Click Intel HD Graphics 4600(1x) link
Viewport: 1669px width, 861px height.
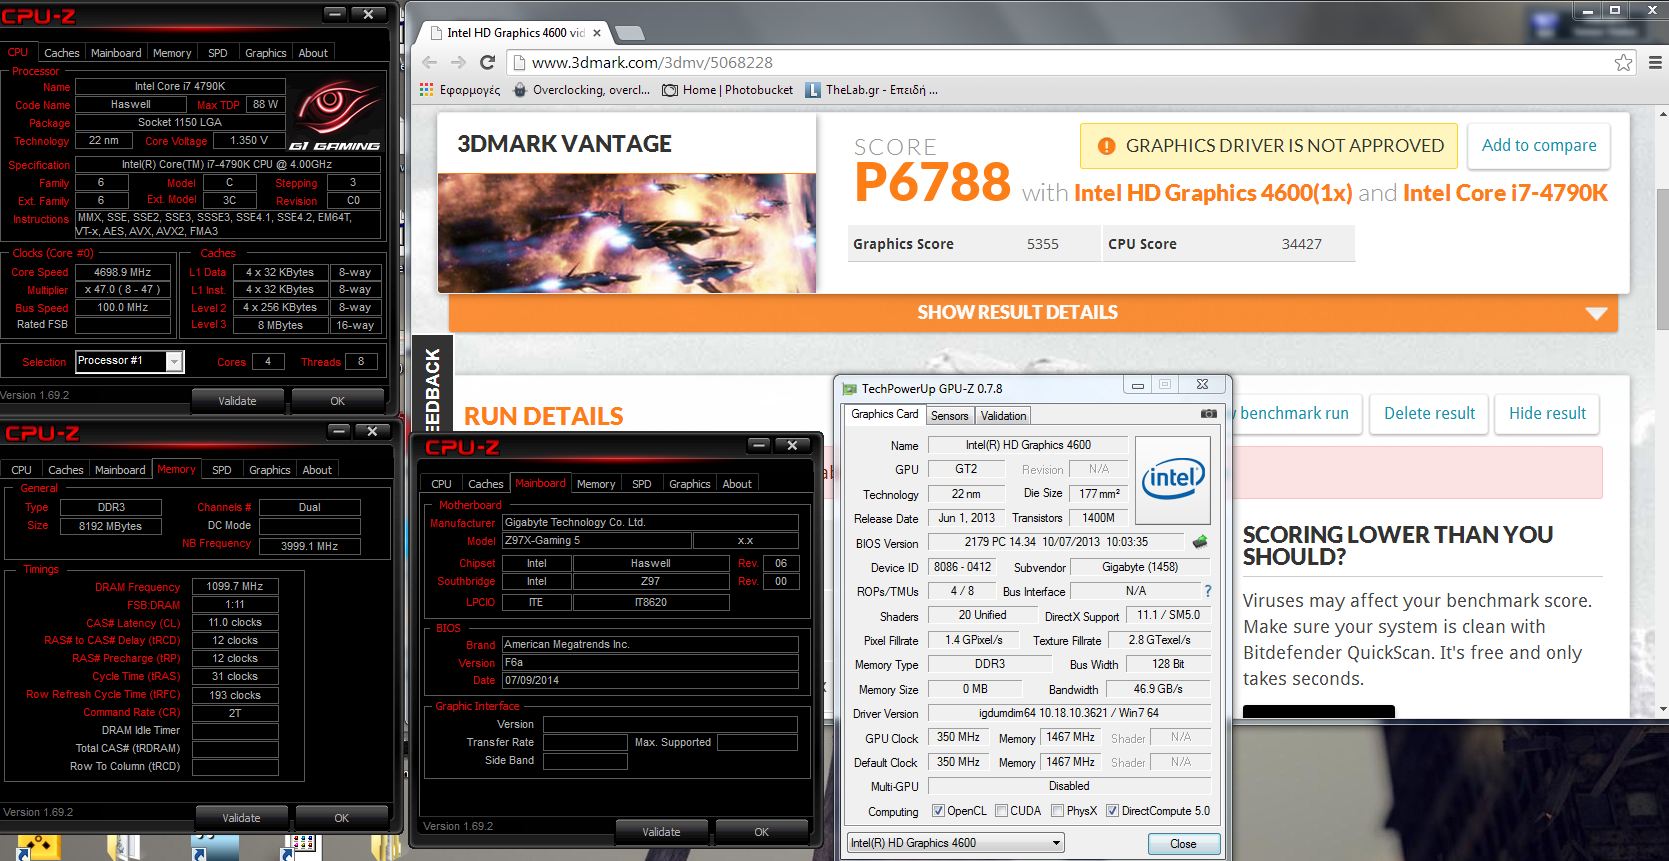1213,193
